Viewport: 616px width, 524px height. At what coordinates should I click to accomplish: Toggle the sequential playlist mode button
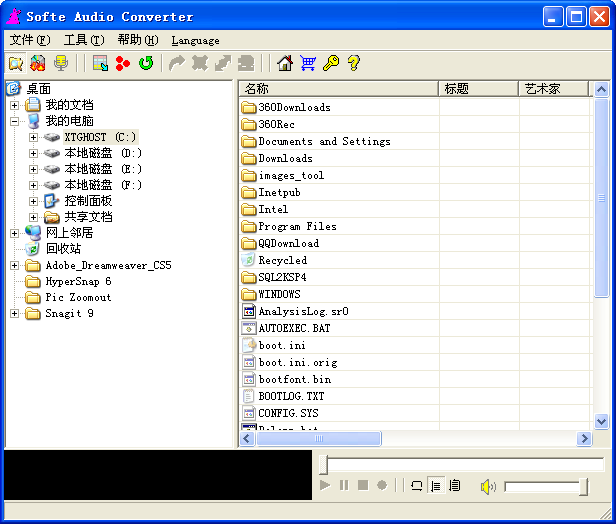tap(435, 486)
